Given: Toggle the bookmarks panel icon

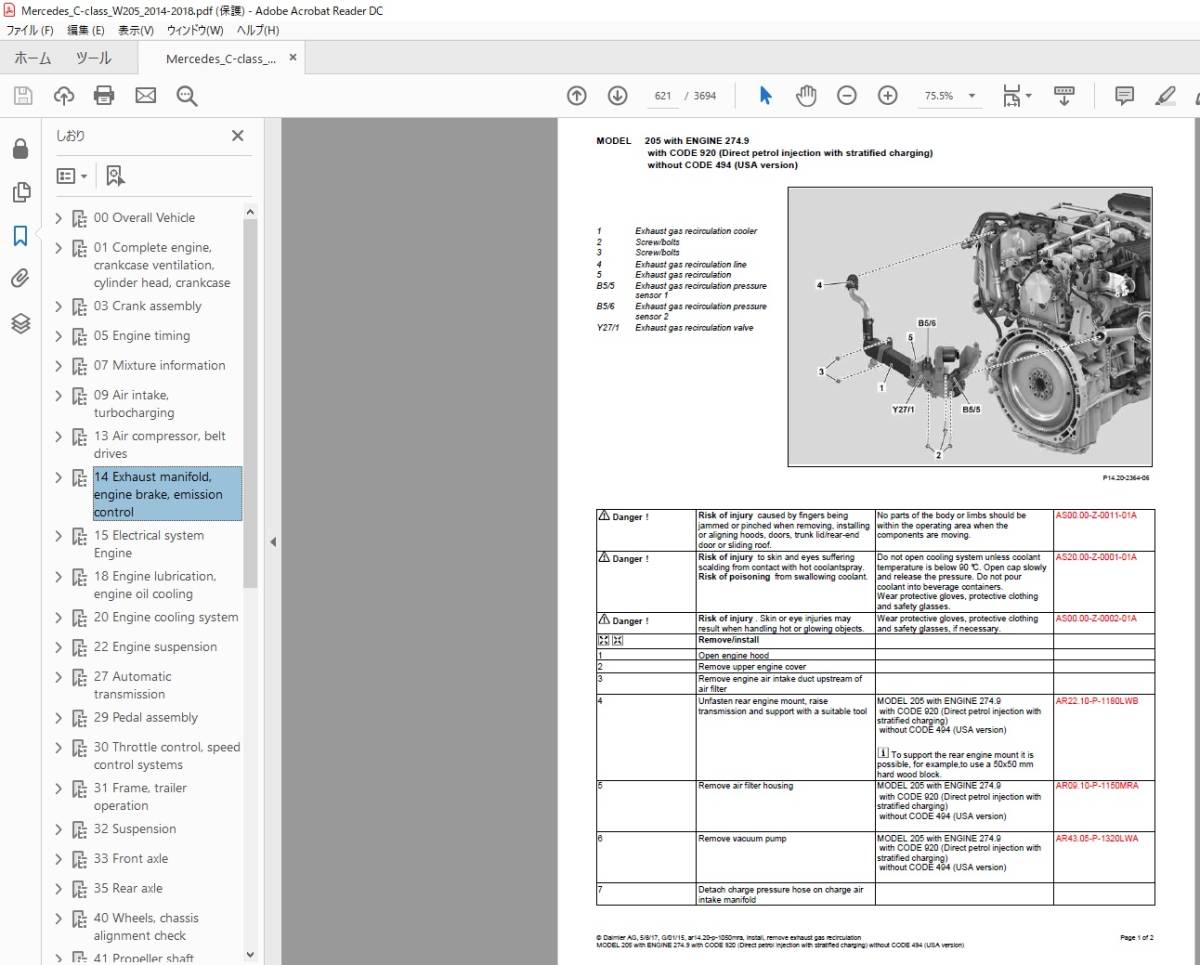Looking at the screenshot, I should (x=20, y=236).
